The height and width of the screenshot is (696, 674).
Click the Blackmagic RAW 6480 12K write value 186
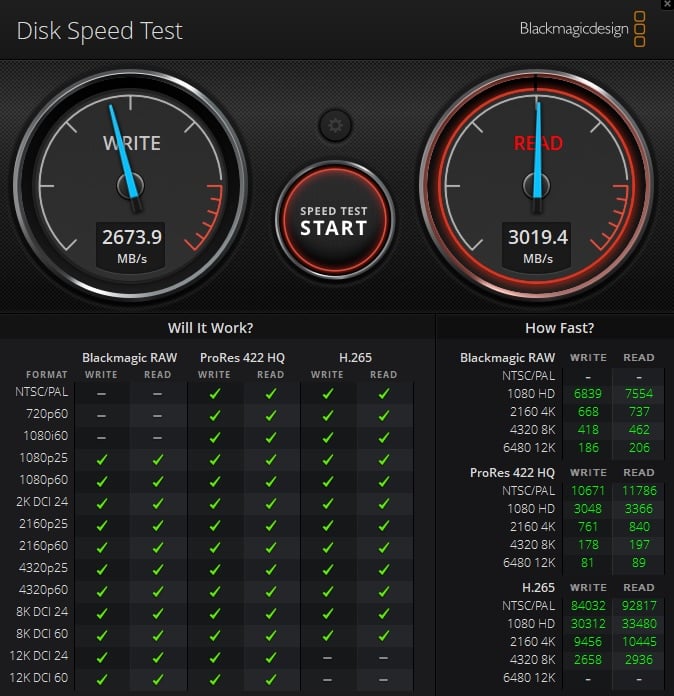coord(588,448)
